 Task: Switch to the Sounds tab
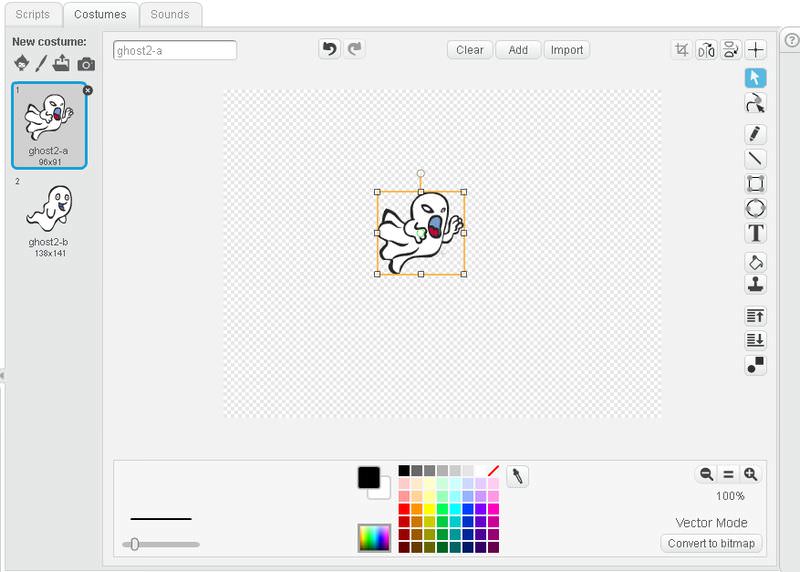click(x=170, y=14)
